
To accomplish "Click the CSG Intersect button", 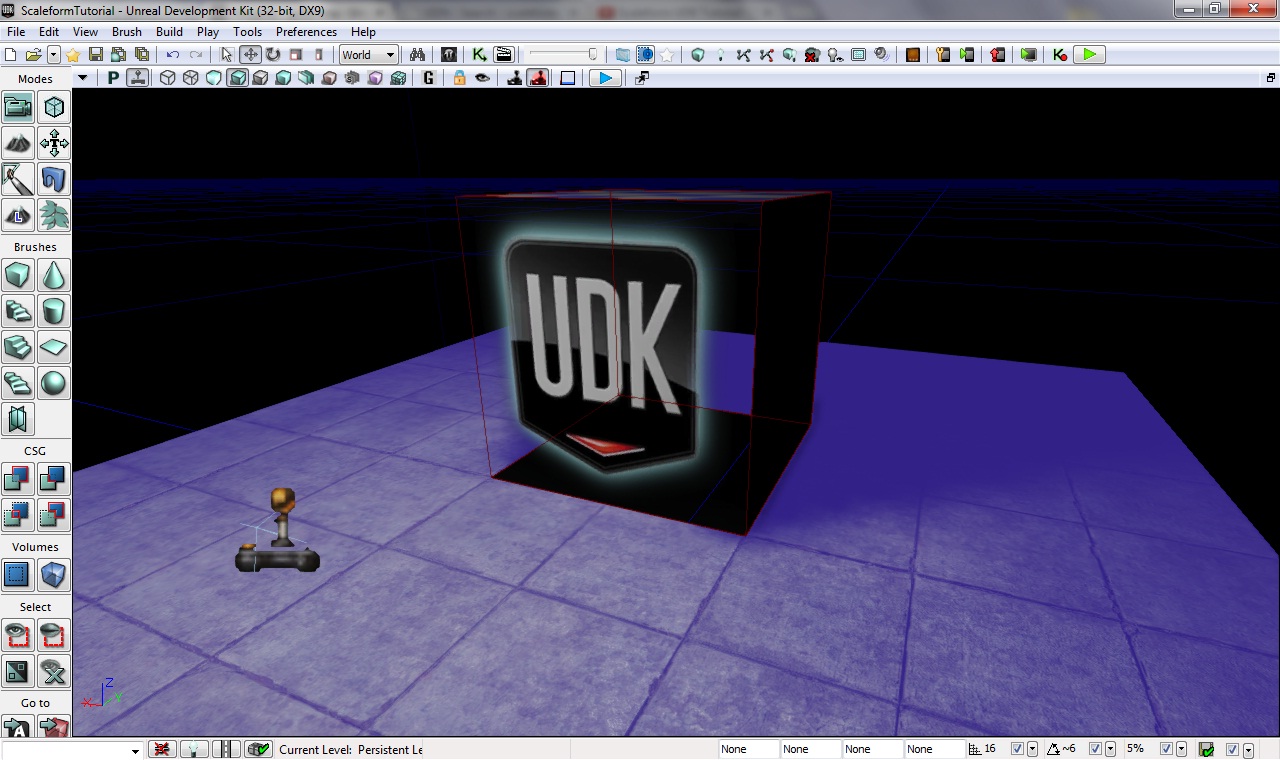I will pos(18,515).
